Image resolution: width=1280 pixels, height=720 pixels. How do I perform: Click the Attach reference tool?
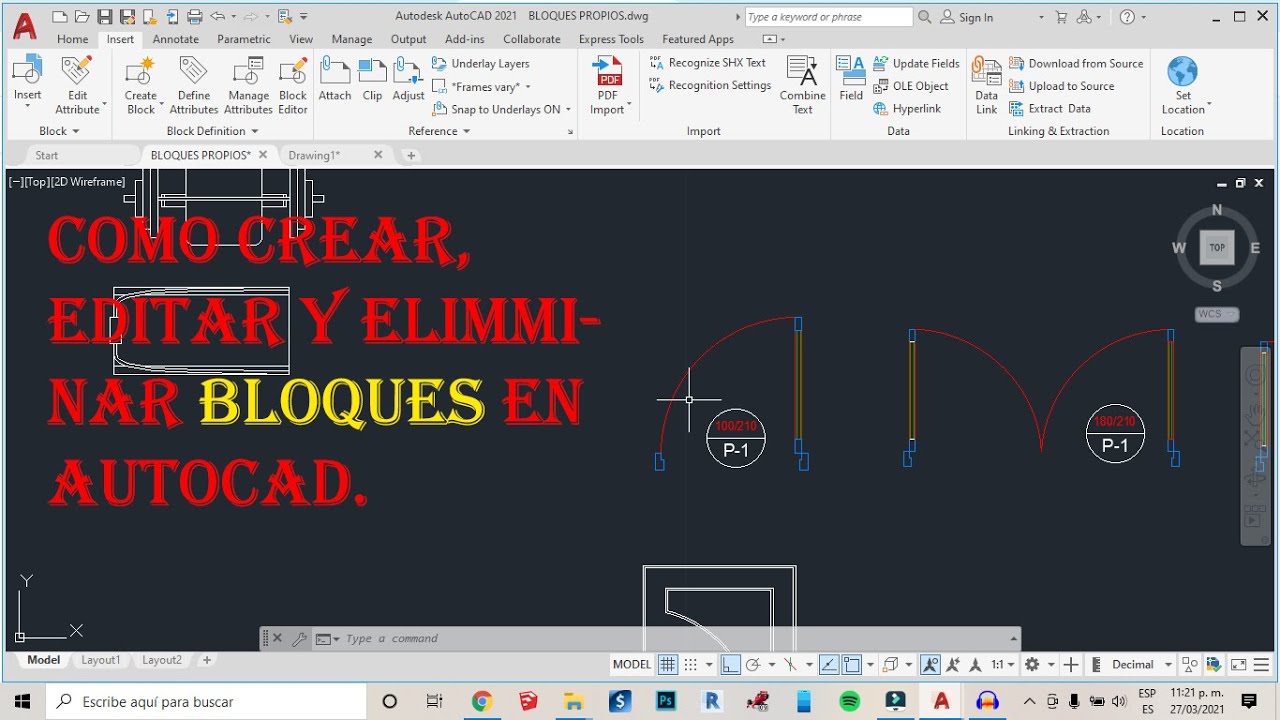(335, 80)
